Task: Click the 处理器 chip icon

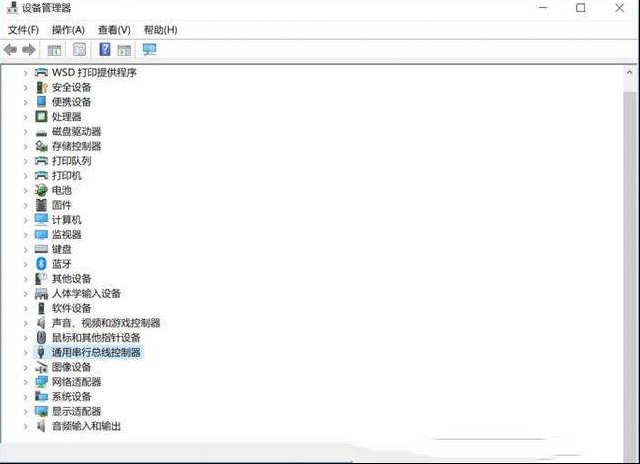Action: [41, 117]
